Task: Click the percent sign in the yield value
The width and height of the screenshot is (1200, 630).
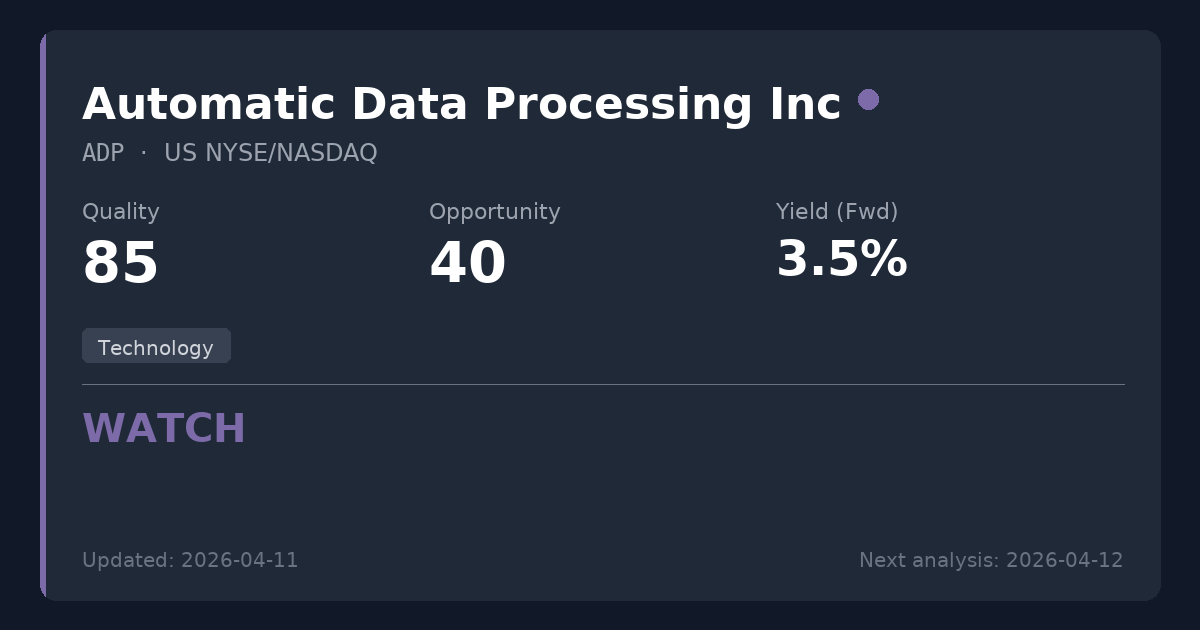Action: click(884, 260)
